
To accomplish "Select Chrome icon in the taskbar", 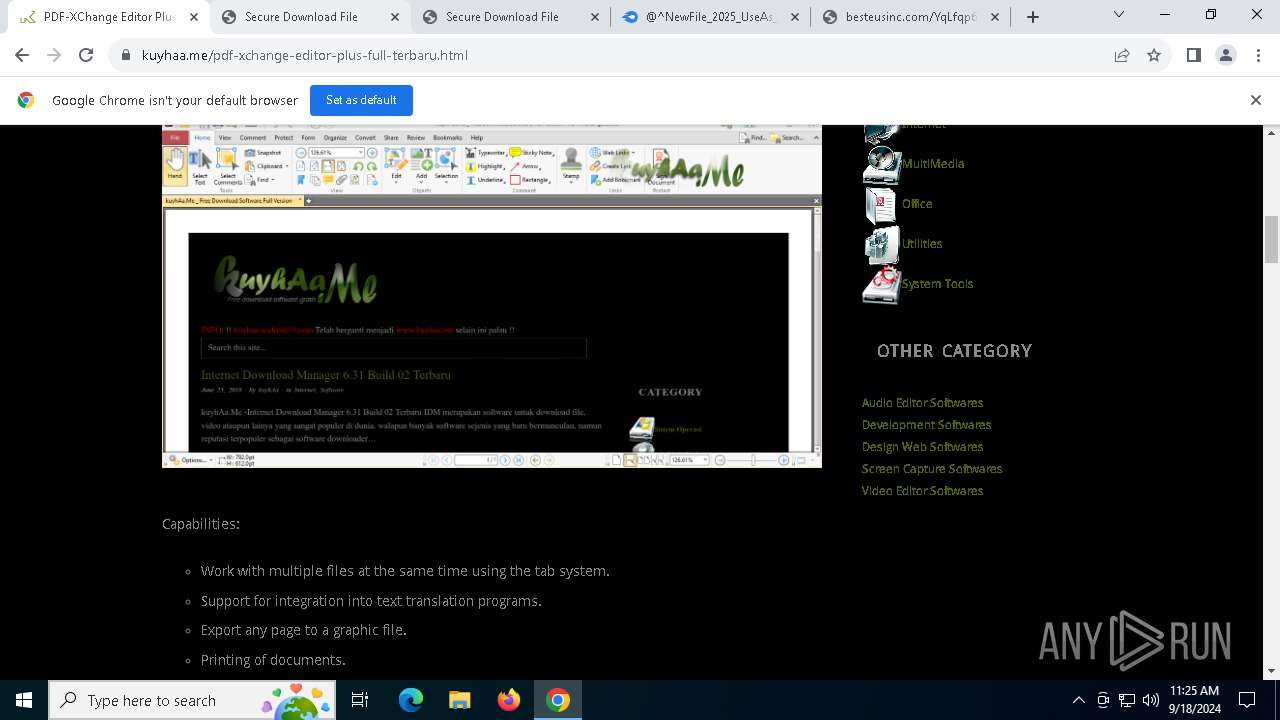I will click(x=558, y=700).
